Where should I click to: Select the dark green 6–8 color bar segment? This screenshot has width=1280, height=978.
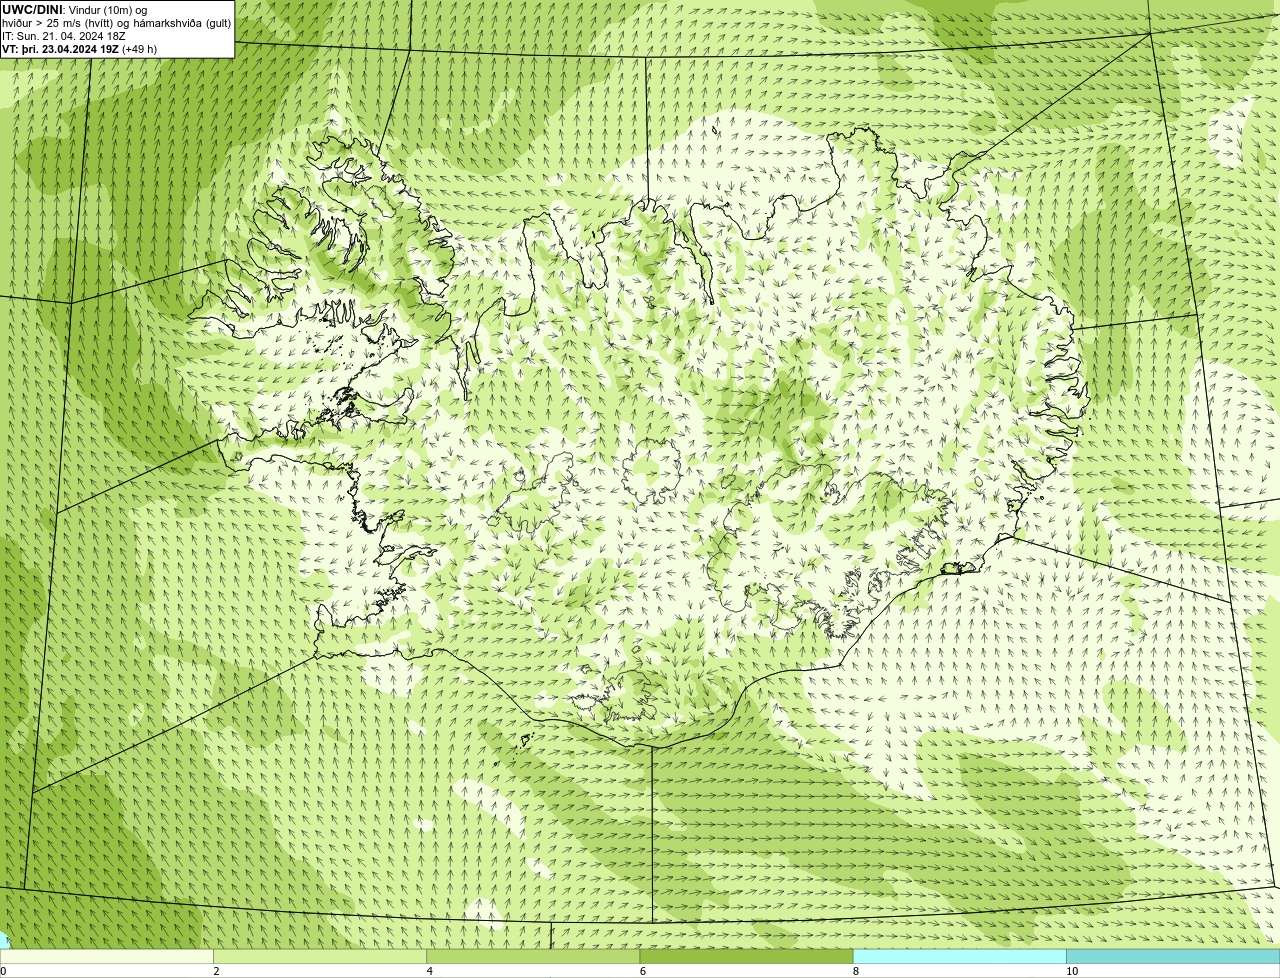pos(746,957)
